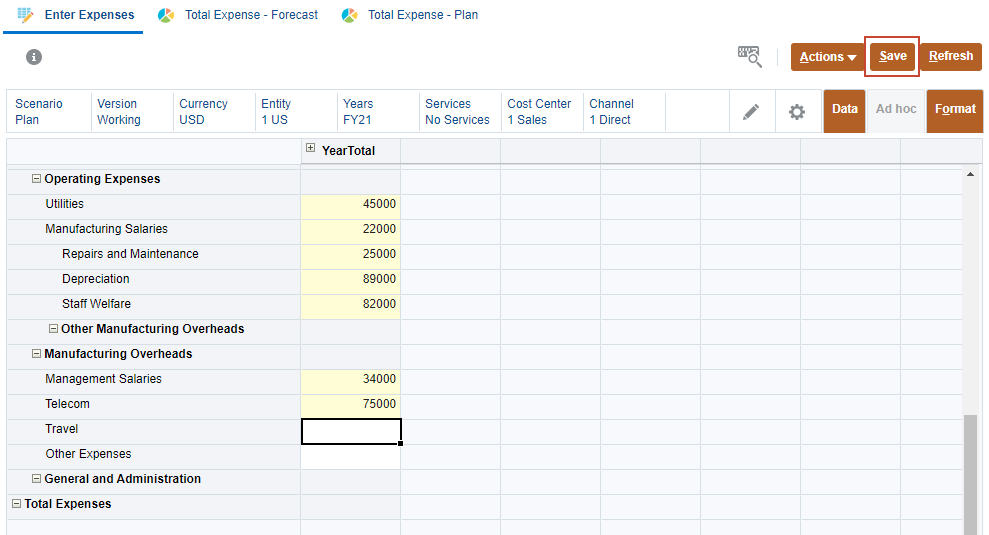Select the Management Salaries row label
The width and height of the screenshot is (989, 535).
click(103, 379)
